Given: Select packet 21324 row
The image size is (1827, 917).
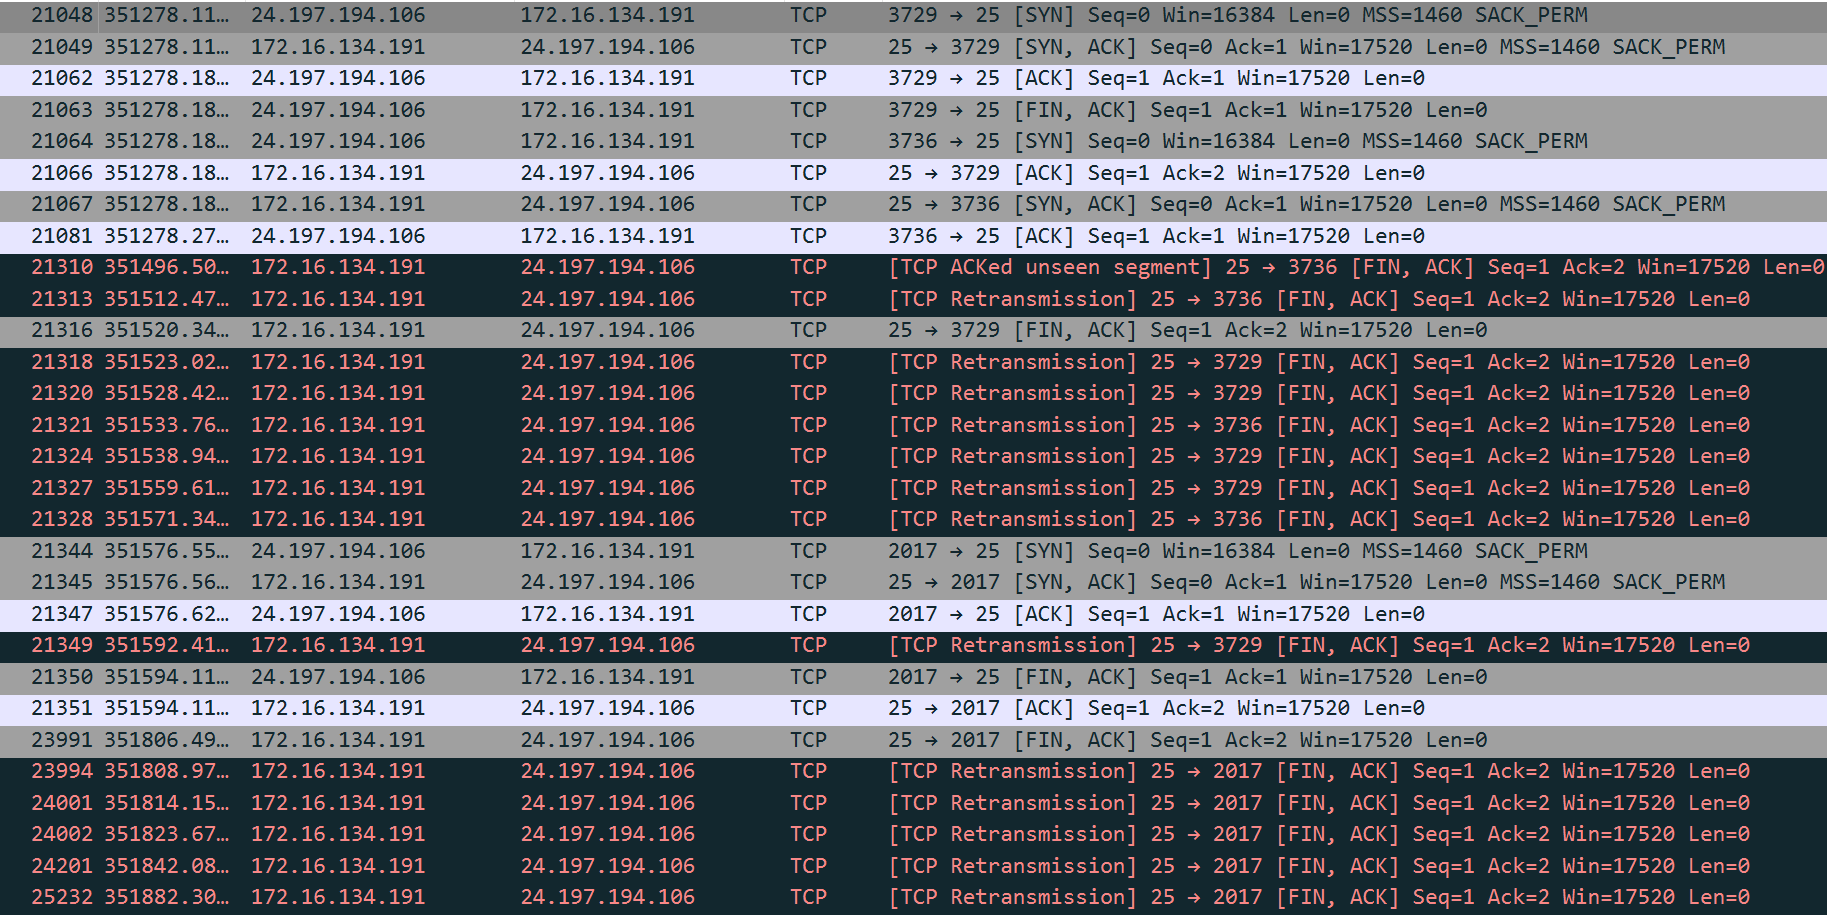Looking at the screenshot, I should tap(913, 456).
